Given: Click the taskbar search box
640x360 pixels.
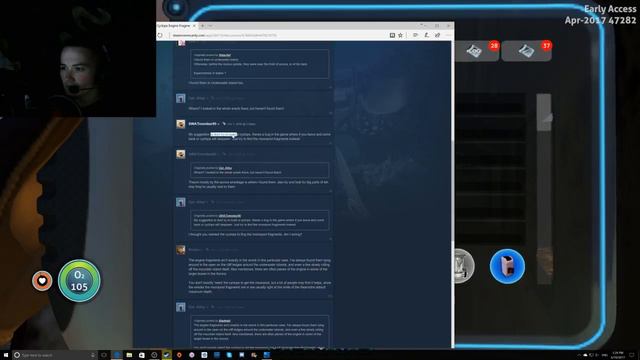Looking at the screenshot, I should click(55, 355).
